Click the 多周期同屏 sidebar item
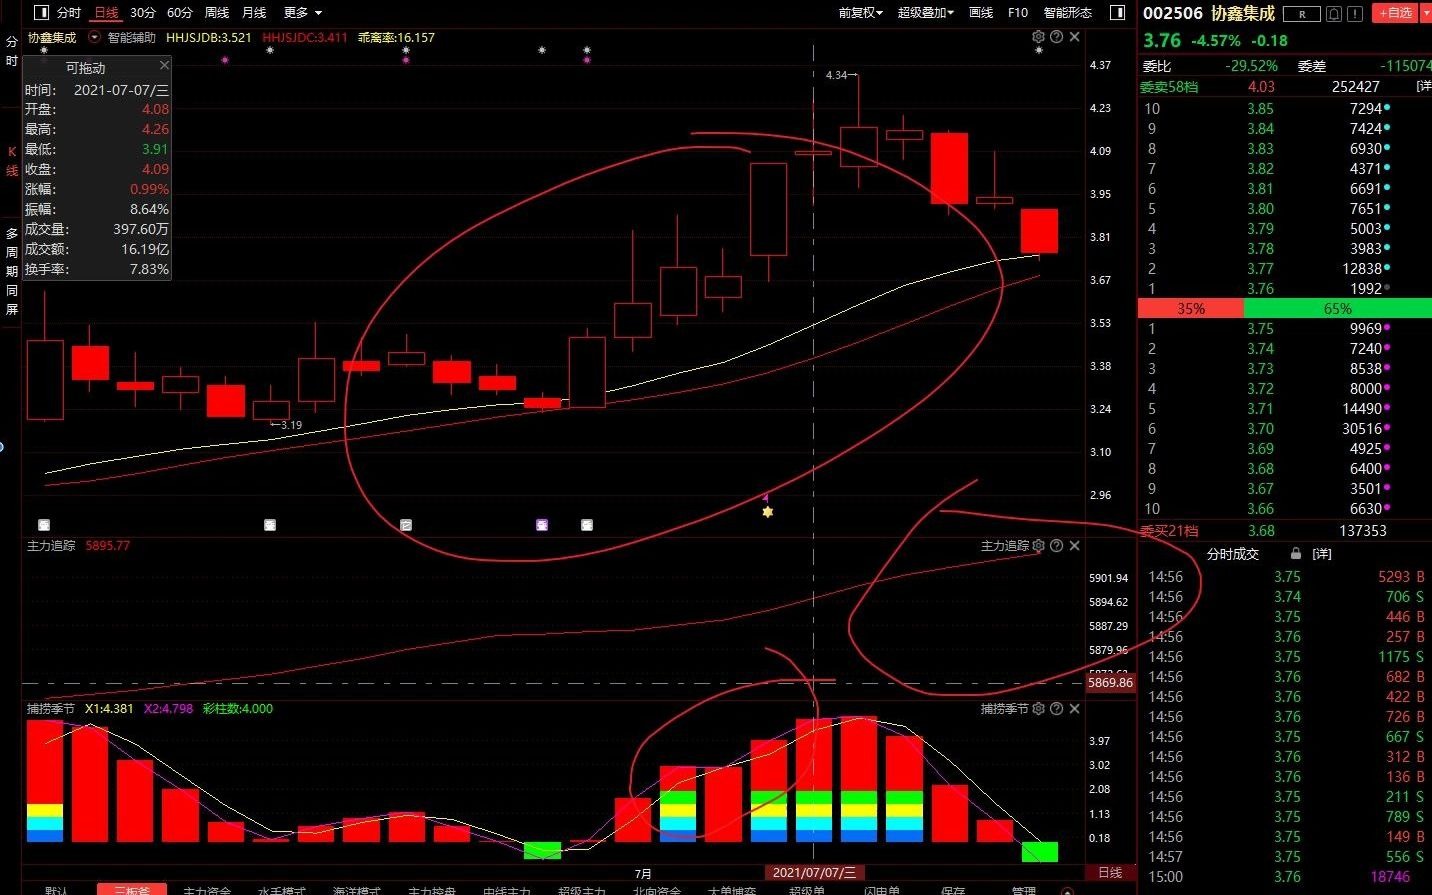The image size is (1432, 895). (12, 271)
